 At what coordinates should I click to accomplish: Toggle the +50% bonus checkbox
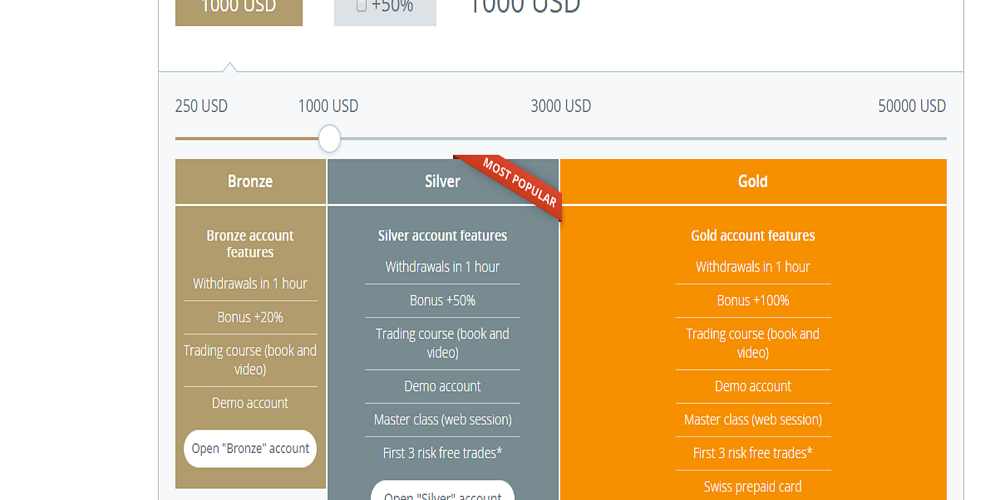(362, 6)
